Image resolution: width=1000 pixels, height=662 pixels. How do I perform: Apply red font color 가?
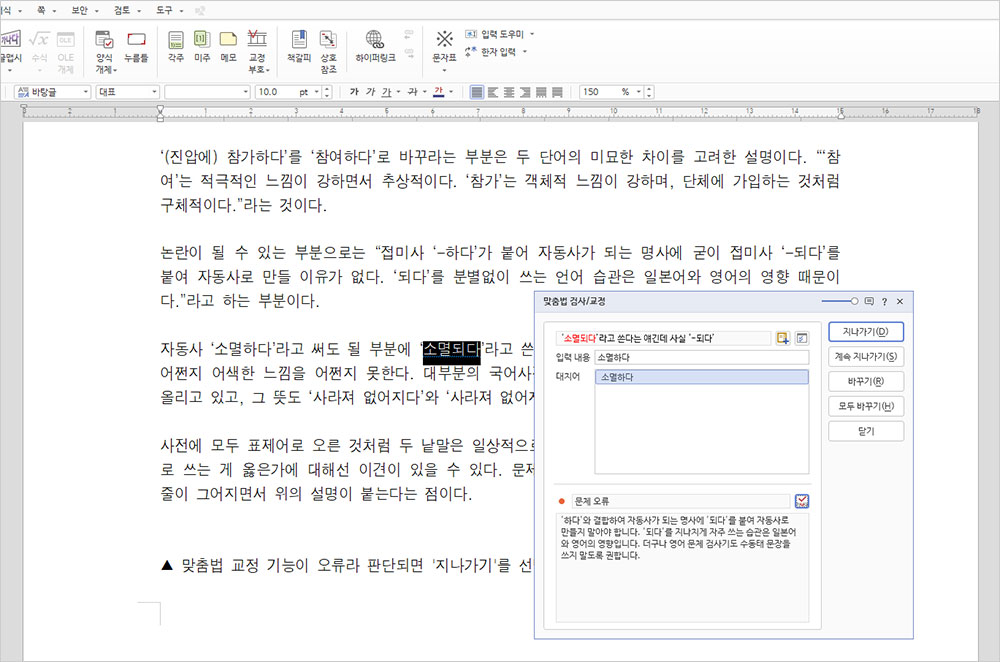coord(439,92)
